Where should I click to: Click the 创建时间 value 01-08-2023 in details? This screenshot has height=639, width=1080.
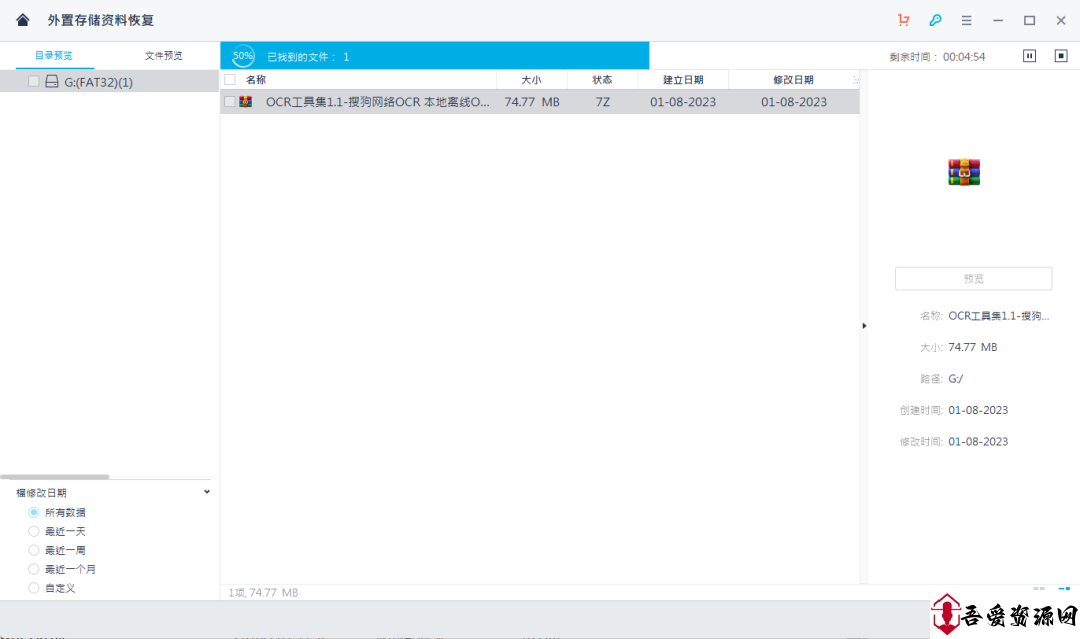coord(978,410)
